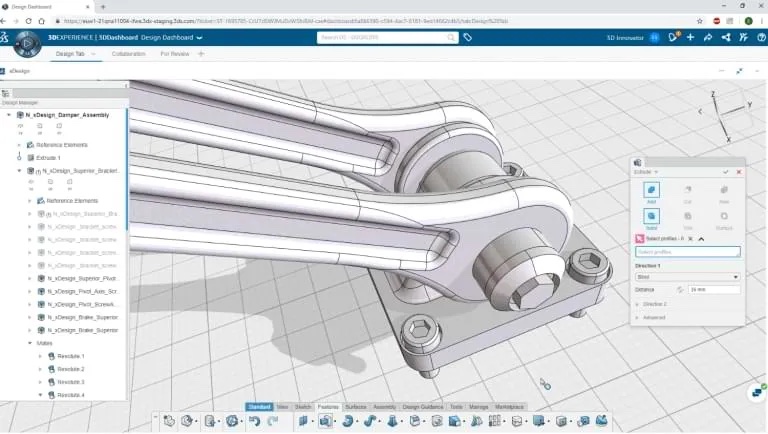The image size is (768, 434).
Task: Expand the N_xDesign_Superior_Pivot tree item
Action: coord(29,278)
